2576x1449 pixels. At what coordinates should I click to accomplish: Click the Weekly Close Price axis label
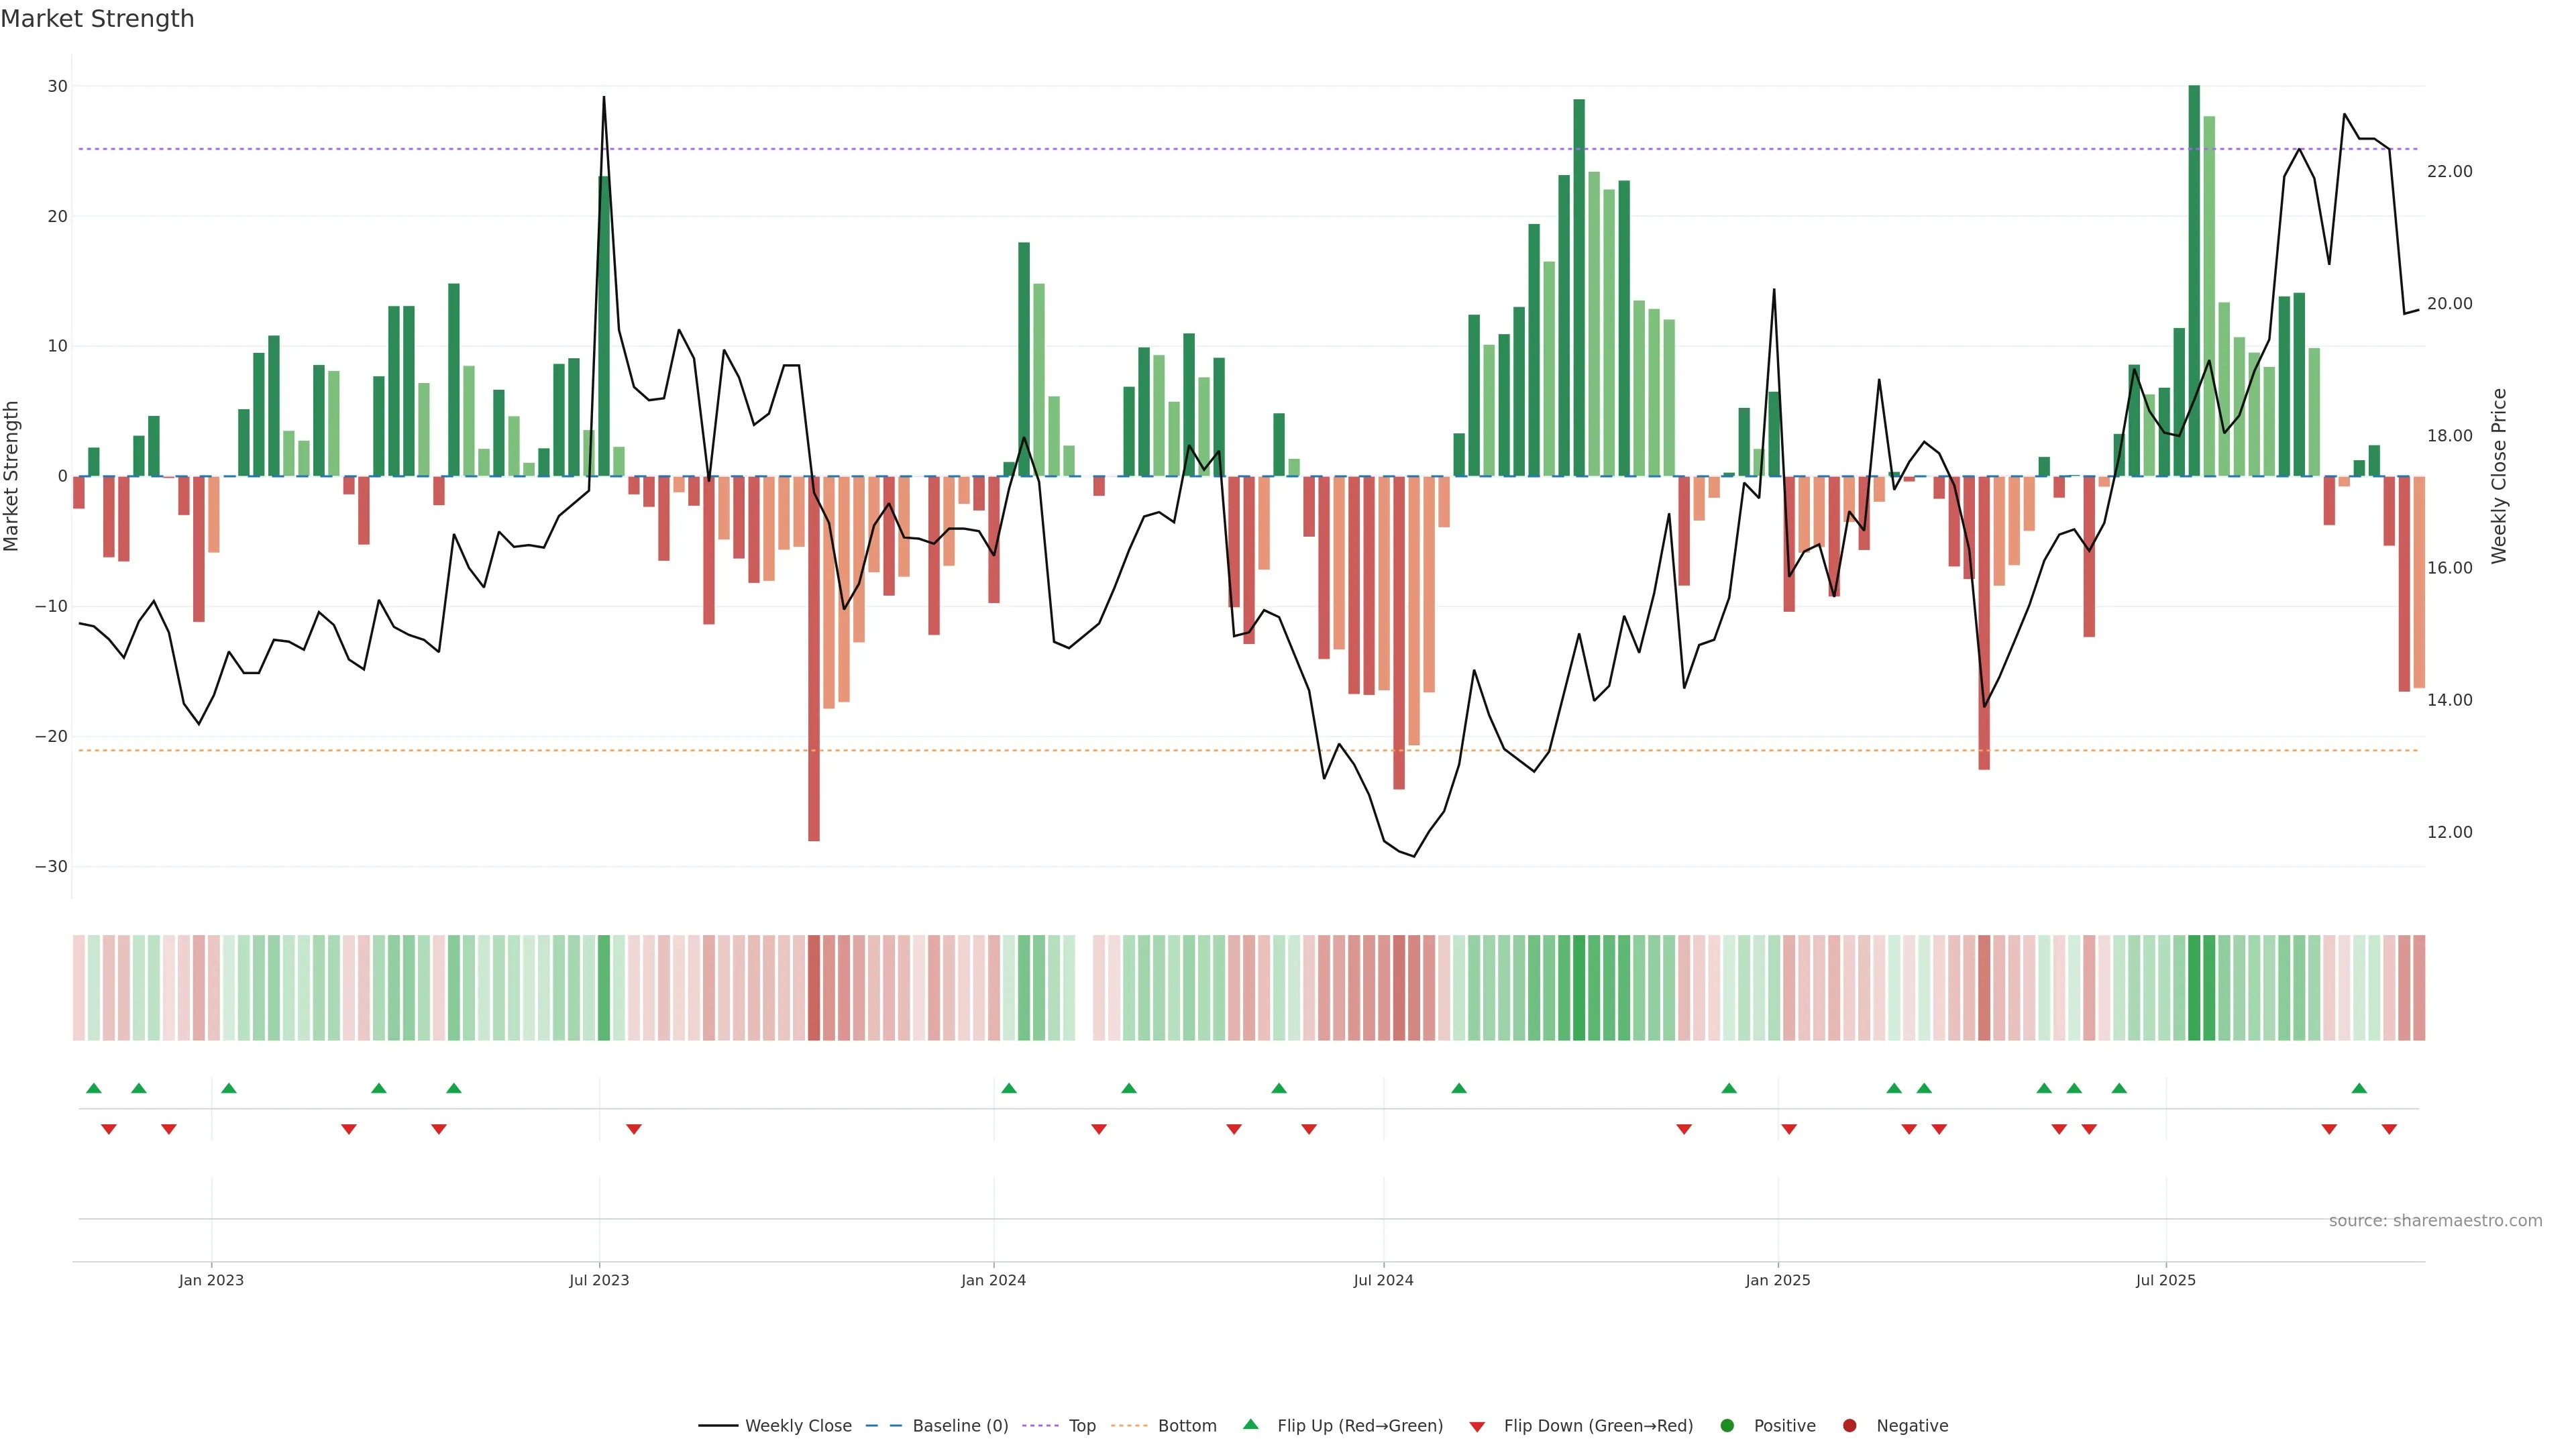point(2499,476)
